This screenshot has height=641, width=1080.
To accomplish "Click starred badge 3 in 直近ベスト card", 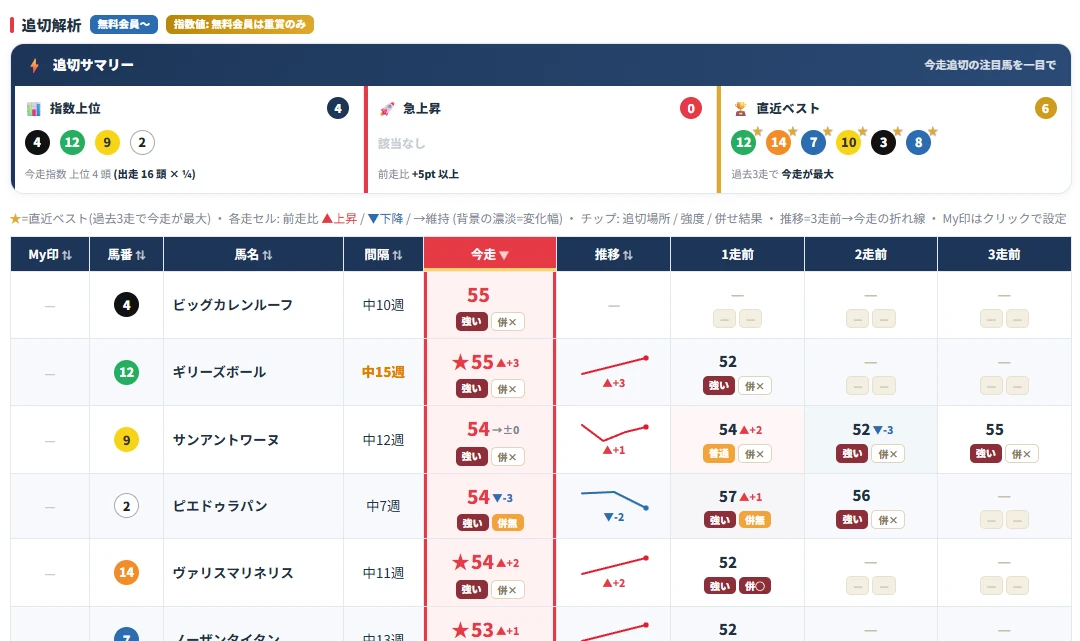I will point(884,143).
